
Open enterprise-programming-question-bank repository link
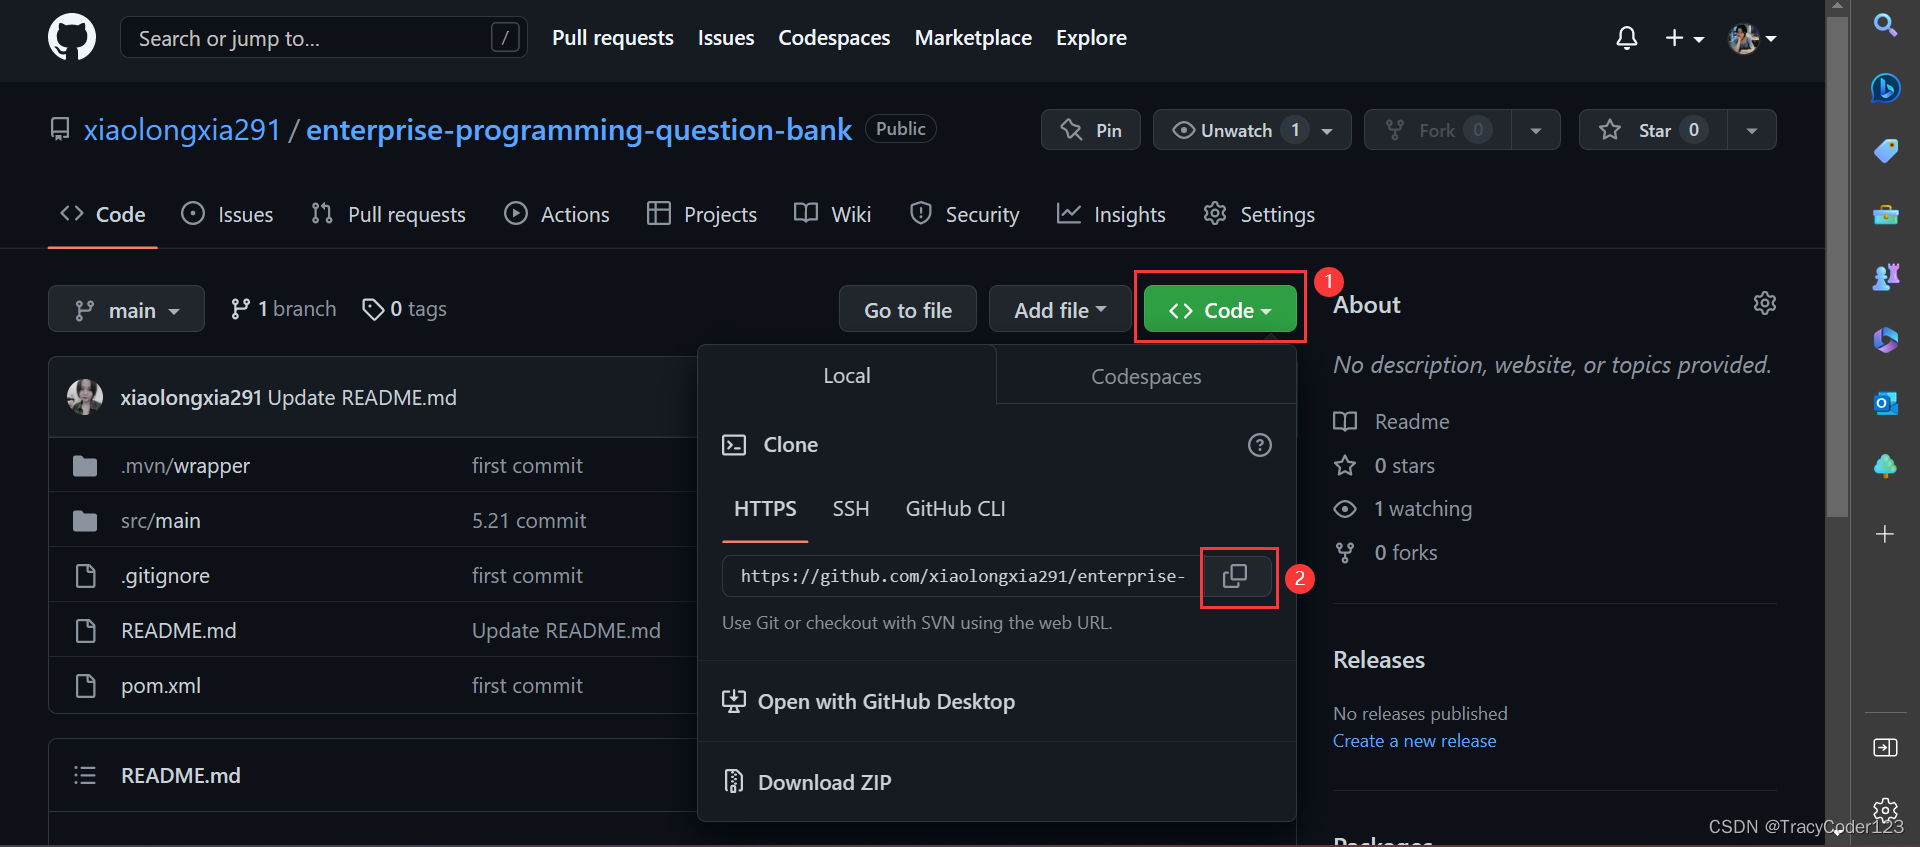[579, 130]
